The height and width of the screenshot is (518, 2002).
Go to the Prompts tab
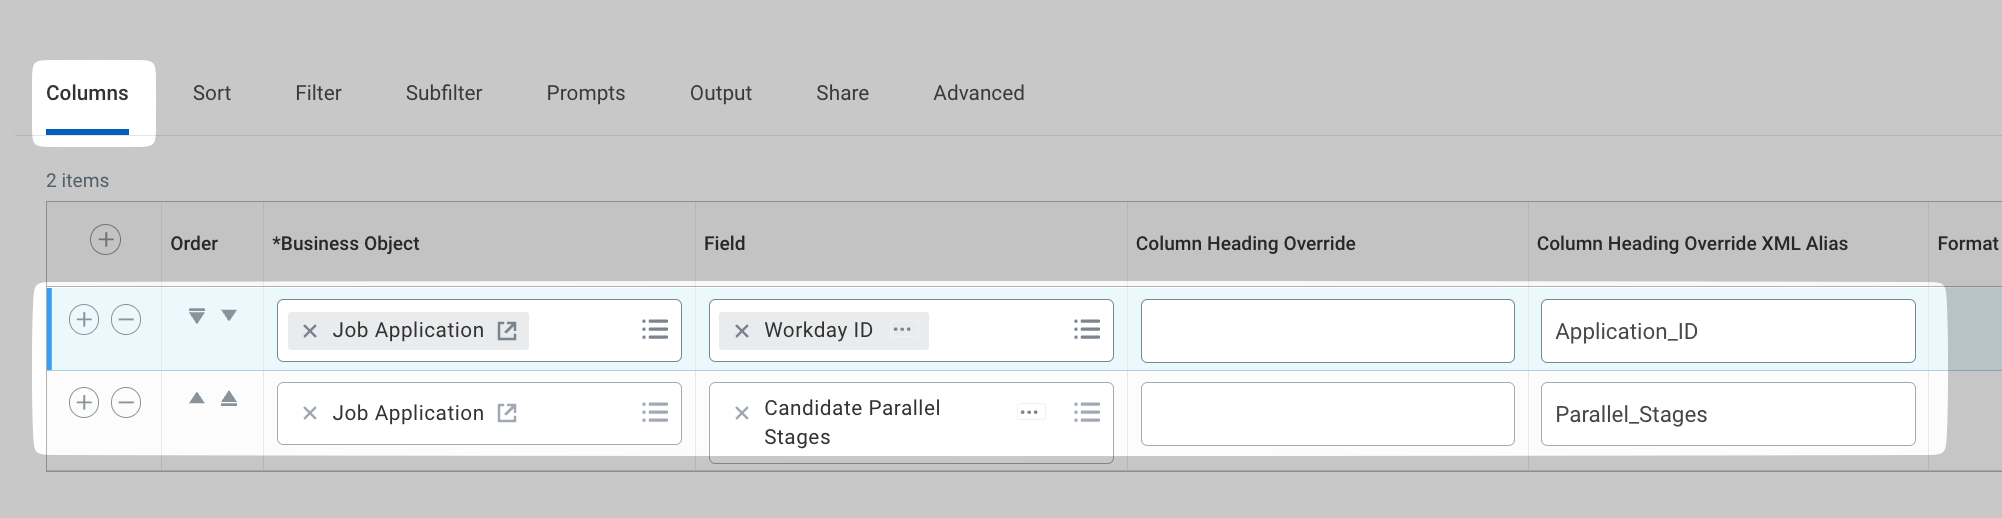[585, 93]
